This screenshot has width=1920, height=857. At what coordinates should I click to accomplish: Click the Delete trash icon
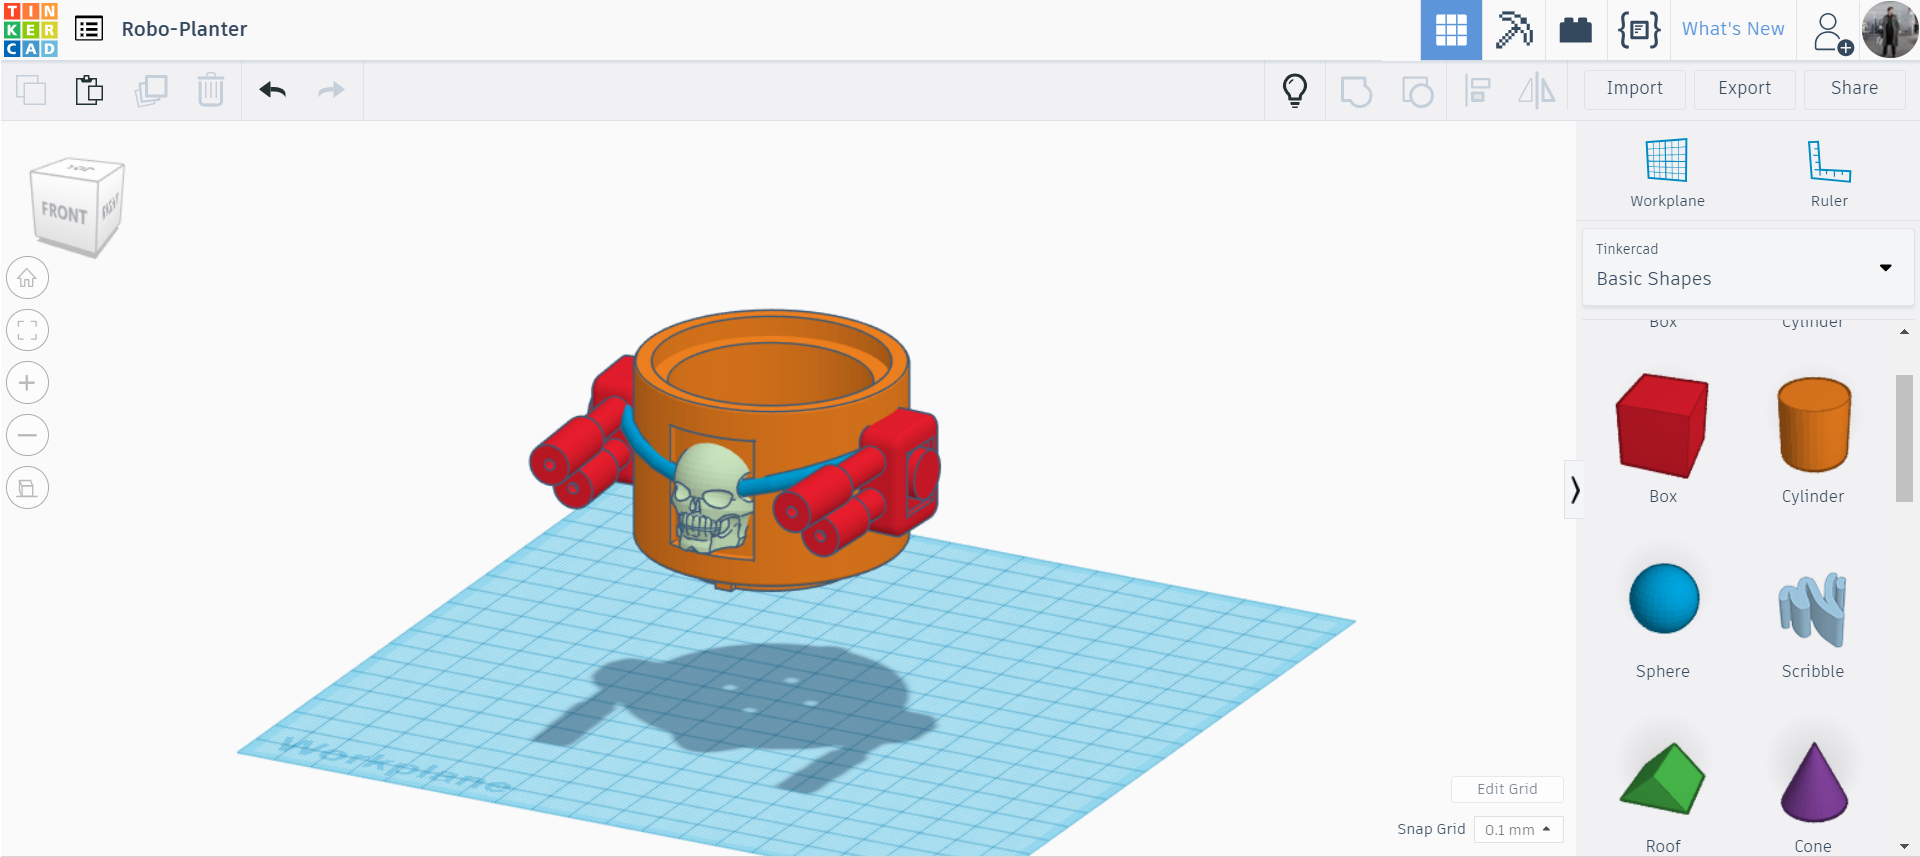tap(210, 90)
